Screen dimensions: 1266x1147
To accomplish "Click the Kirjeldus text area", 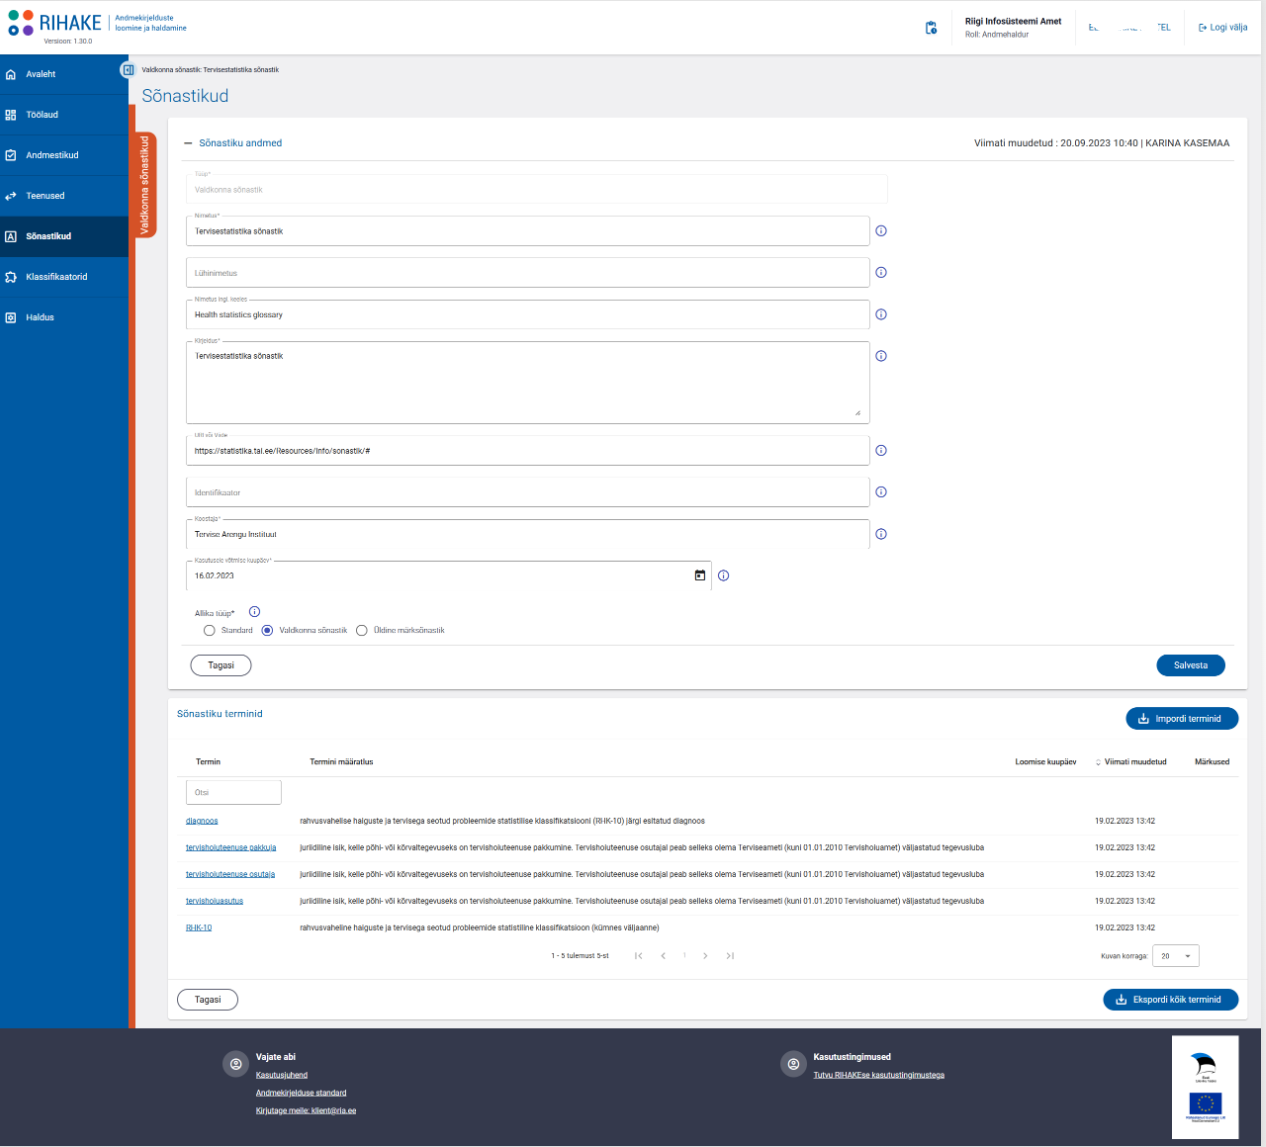I will click(528, 383).
